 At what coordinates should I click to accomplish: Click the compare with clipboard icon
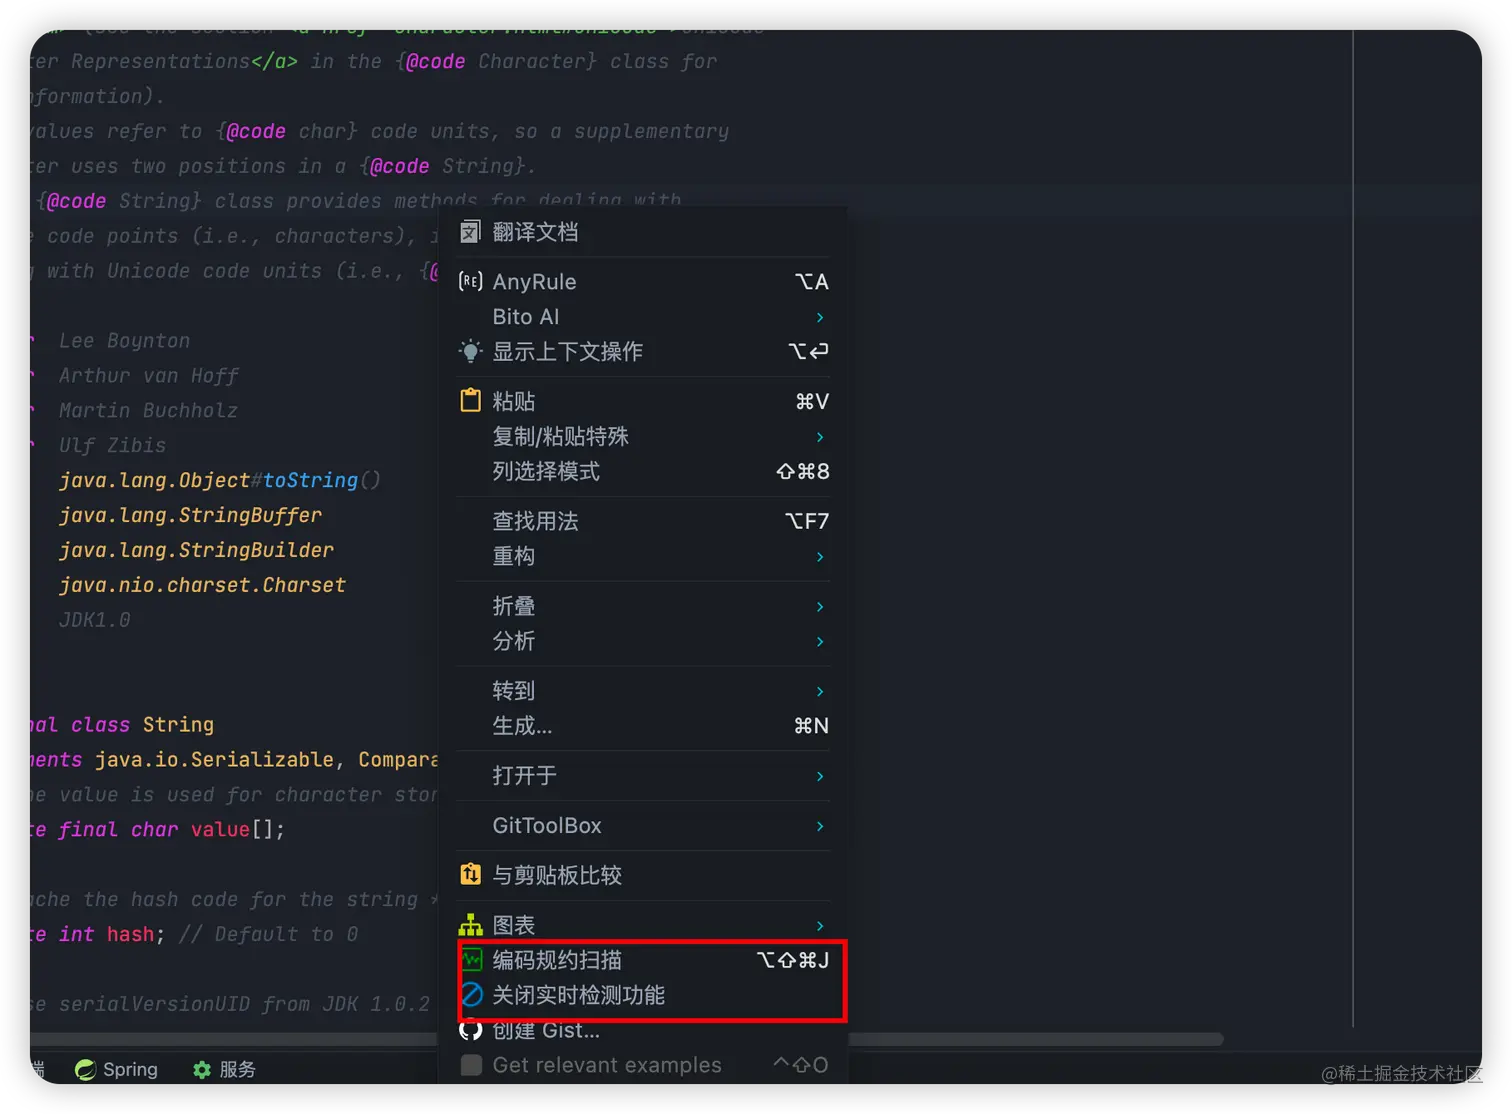point(470,875)
